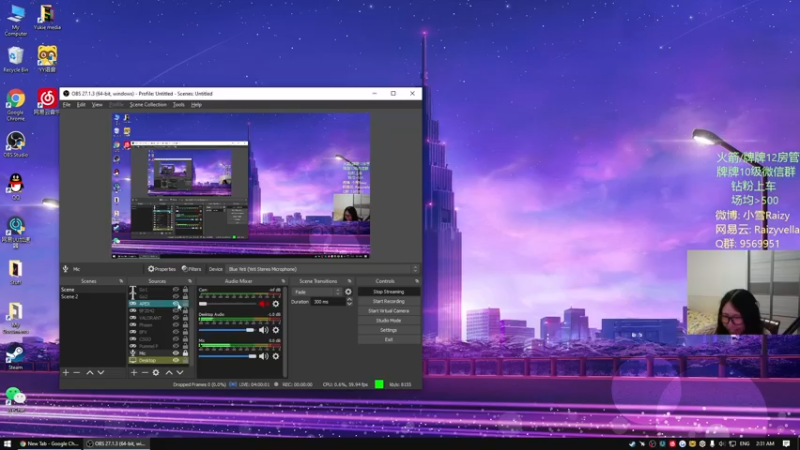Pop out the Controls dock panel
Screen dimensions: 800x450
point(417,281)
